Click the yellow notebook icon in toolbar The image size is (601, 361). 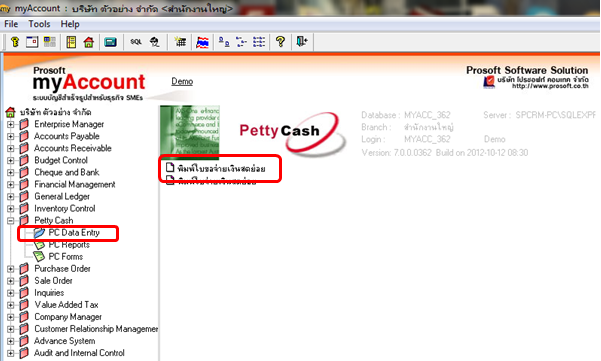[71, 42]
